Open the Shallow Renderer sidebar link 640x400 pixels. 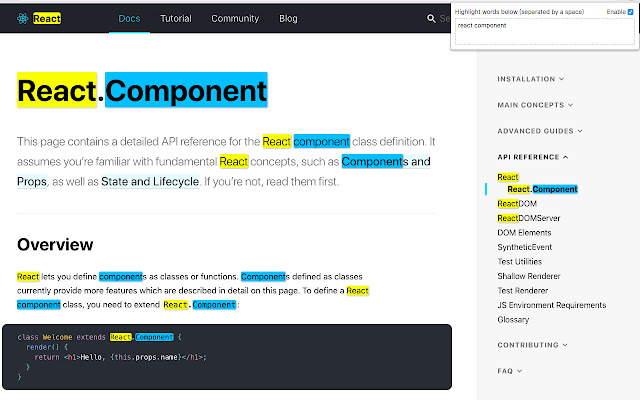click(x=529, y=276)
